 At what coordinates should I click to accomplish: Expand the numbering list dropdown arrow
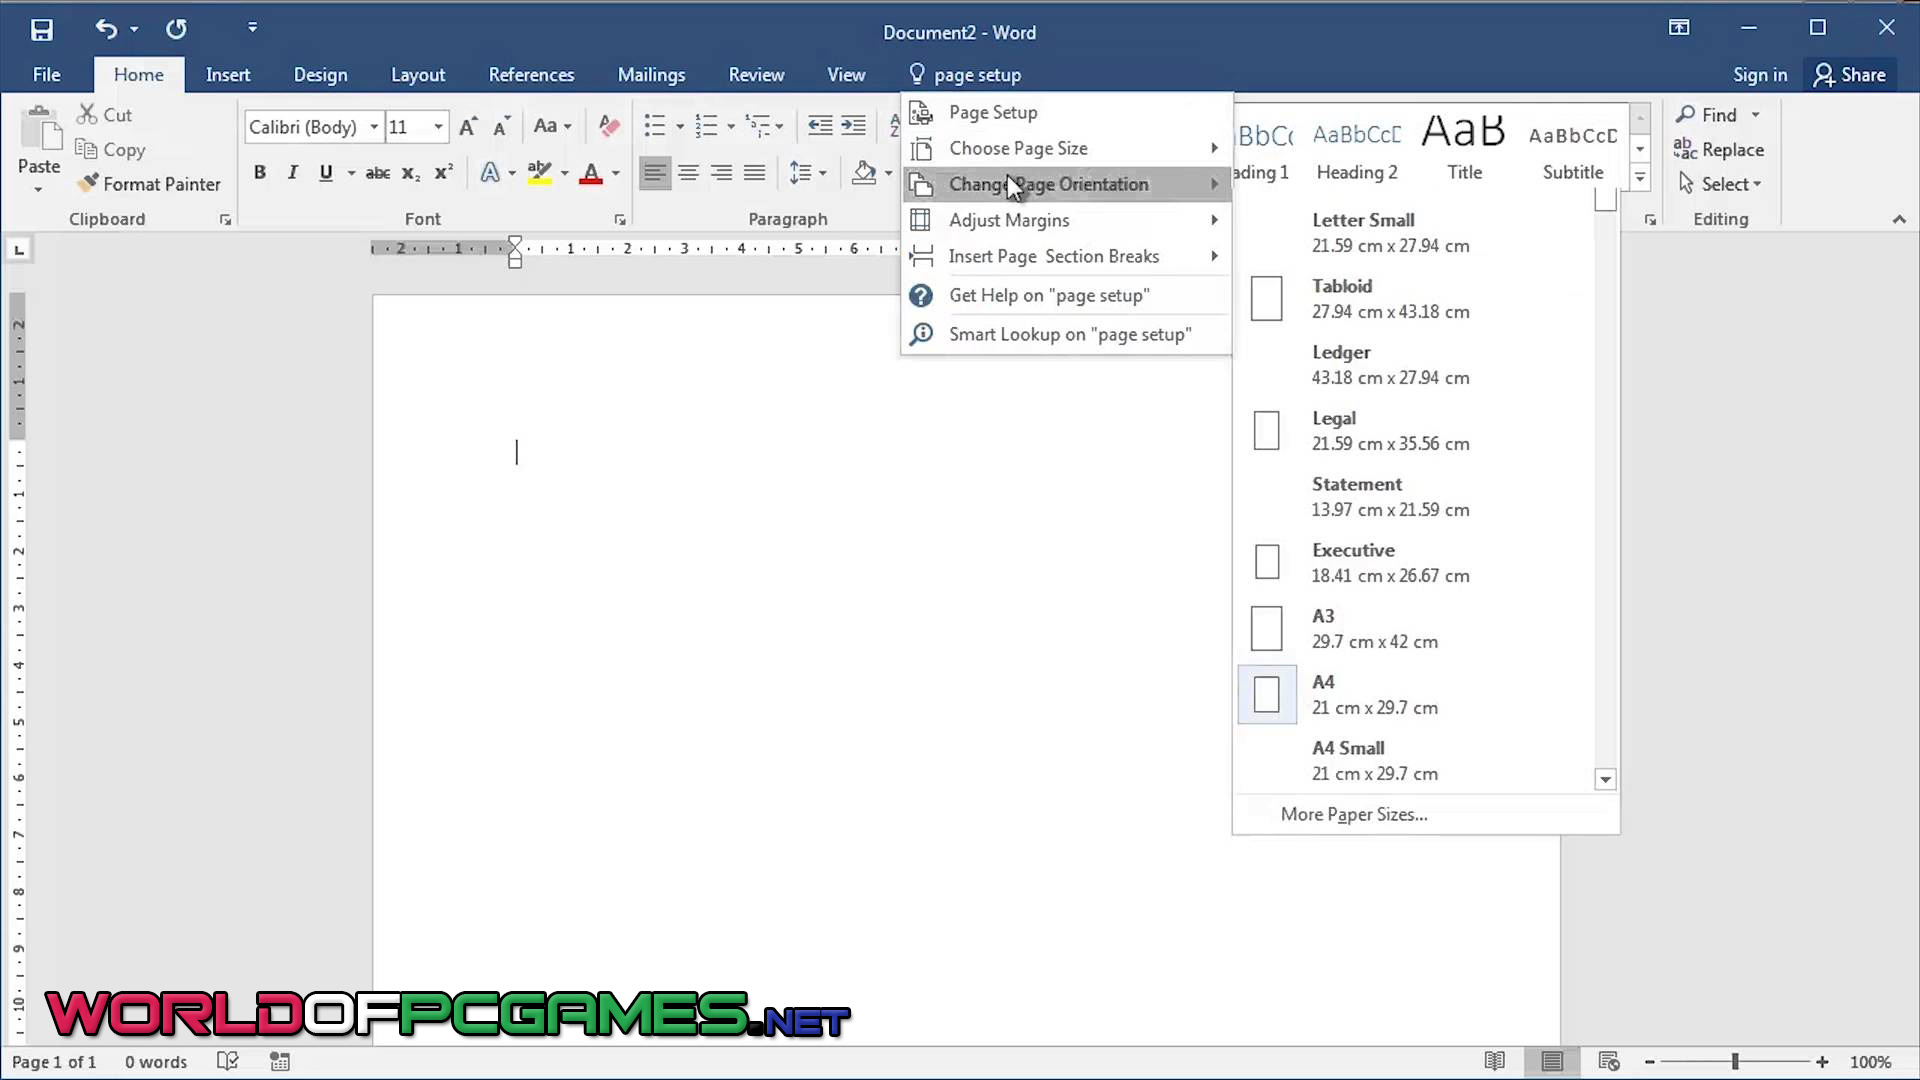(731, 127)
